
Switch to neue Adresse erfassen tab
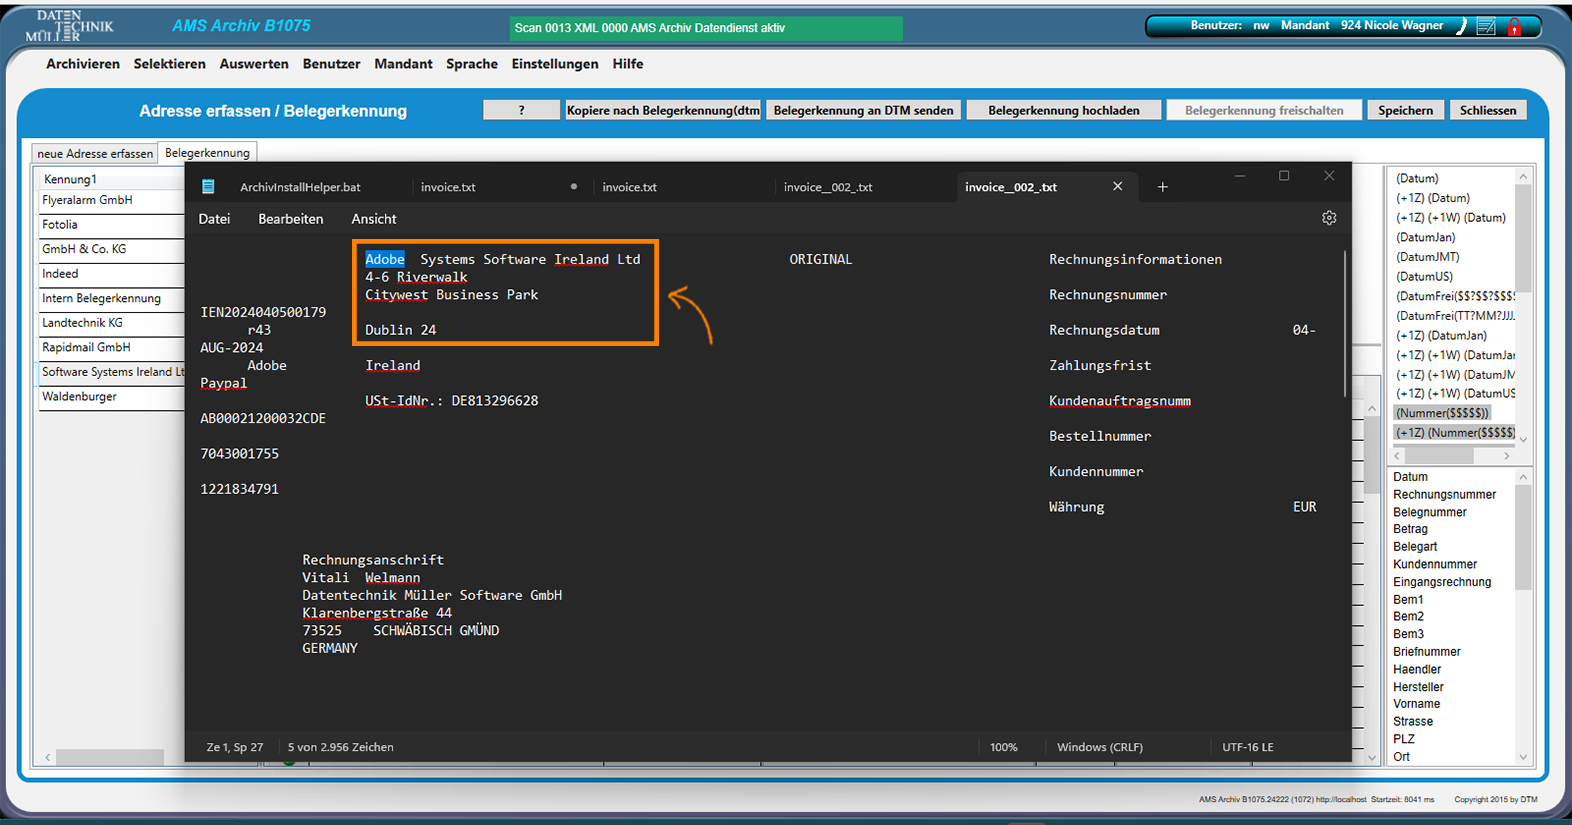(x=95, y=153)
